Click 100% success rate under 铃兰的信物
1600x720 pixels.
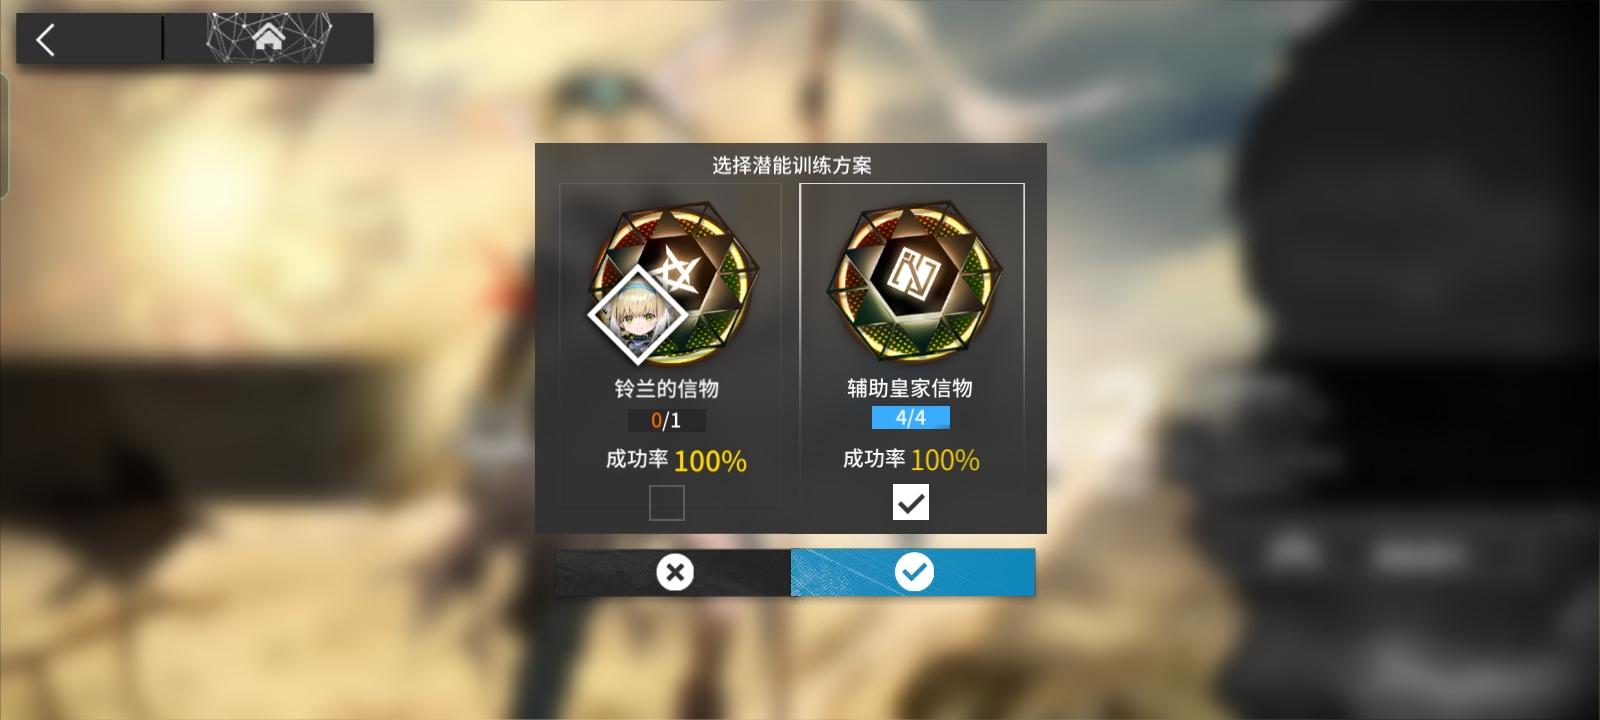pyautogui.click(x=711, y=461)
